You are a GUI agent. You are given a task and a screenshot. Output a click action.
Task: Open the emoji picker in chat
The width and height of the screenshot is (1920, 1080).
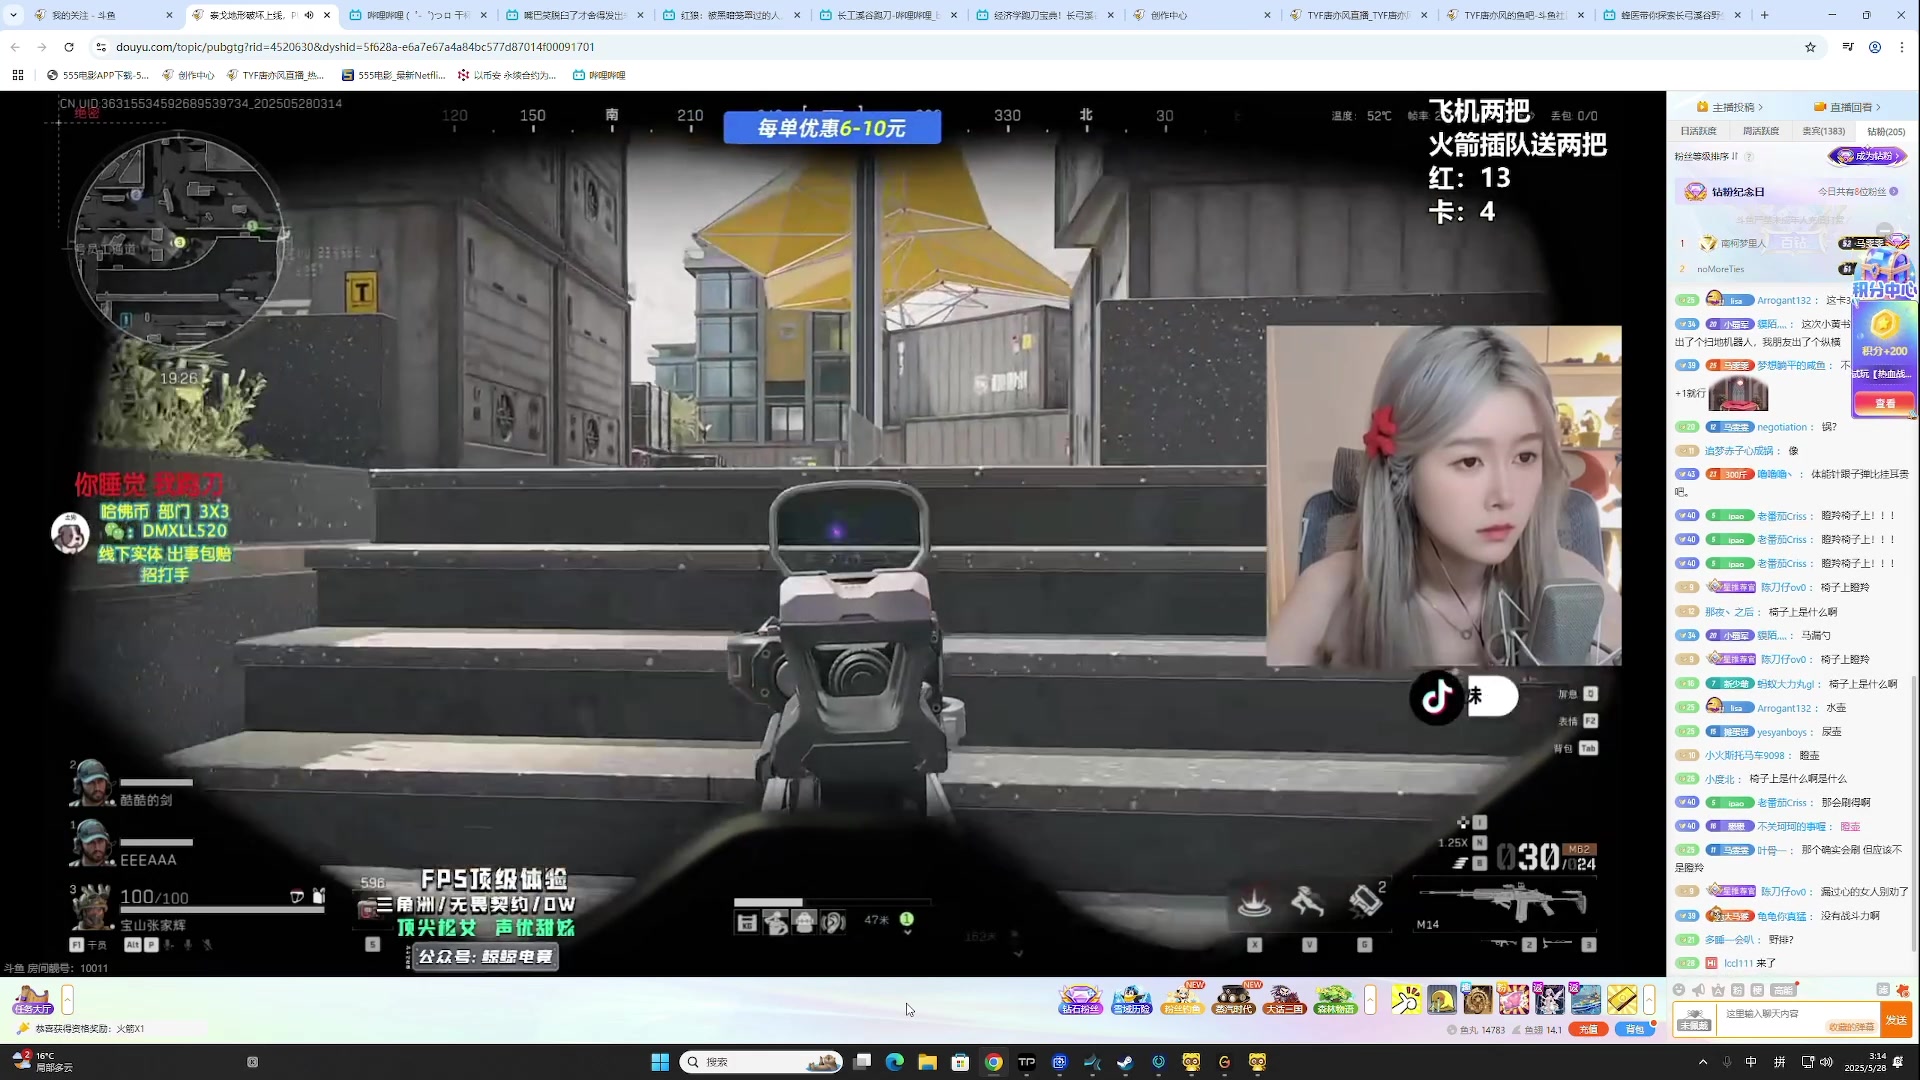(x=1679, y=990)
